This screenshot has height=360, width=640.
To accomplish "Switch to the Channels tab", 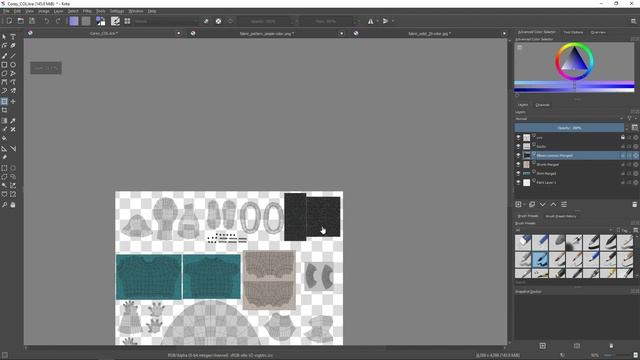I will [x=542, y=105].
